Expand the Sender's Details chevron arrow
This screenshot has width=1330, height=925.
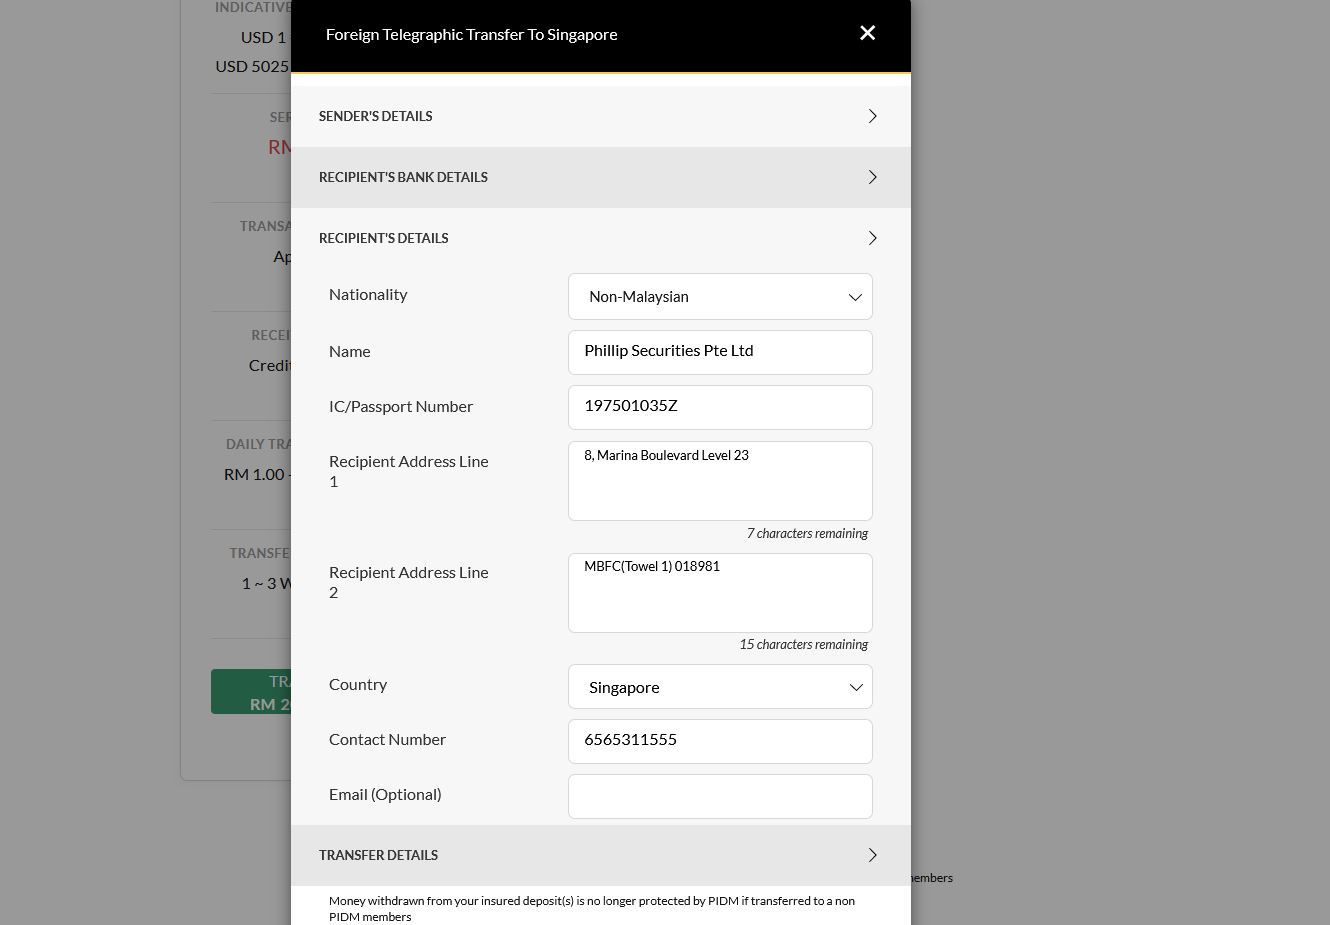[872, 116]
